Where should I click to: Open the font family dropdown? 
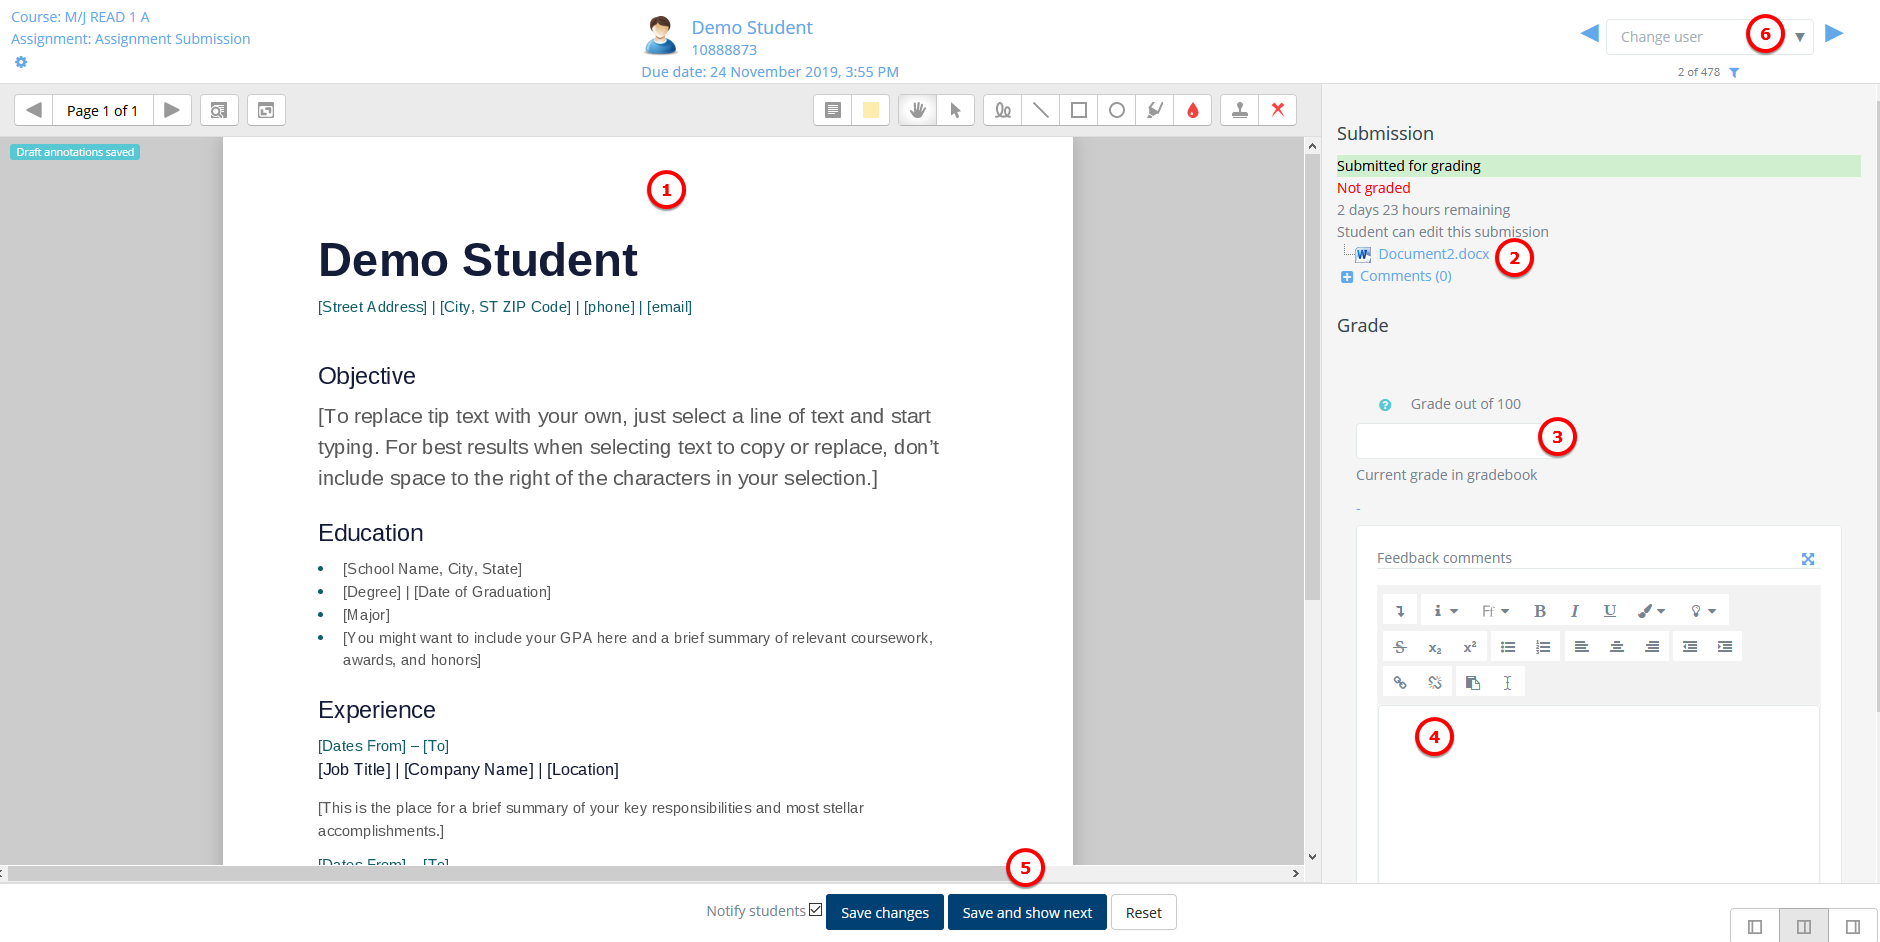[x=1495, y=611]
